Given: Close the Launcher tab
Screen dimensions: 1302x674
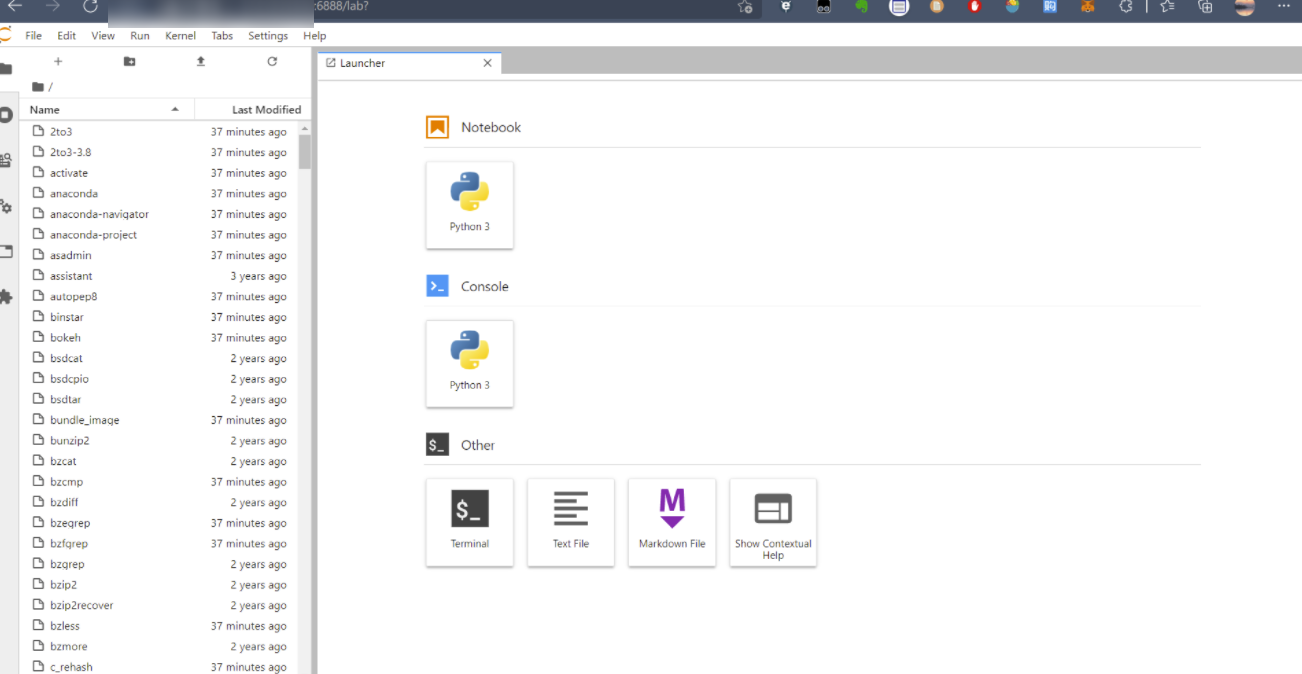Looking at the screenshot, I should coord(488,63).
